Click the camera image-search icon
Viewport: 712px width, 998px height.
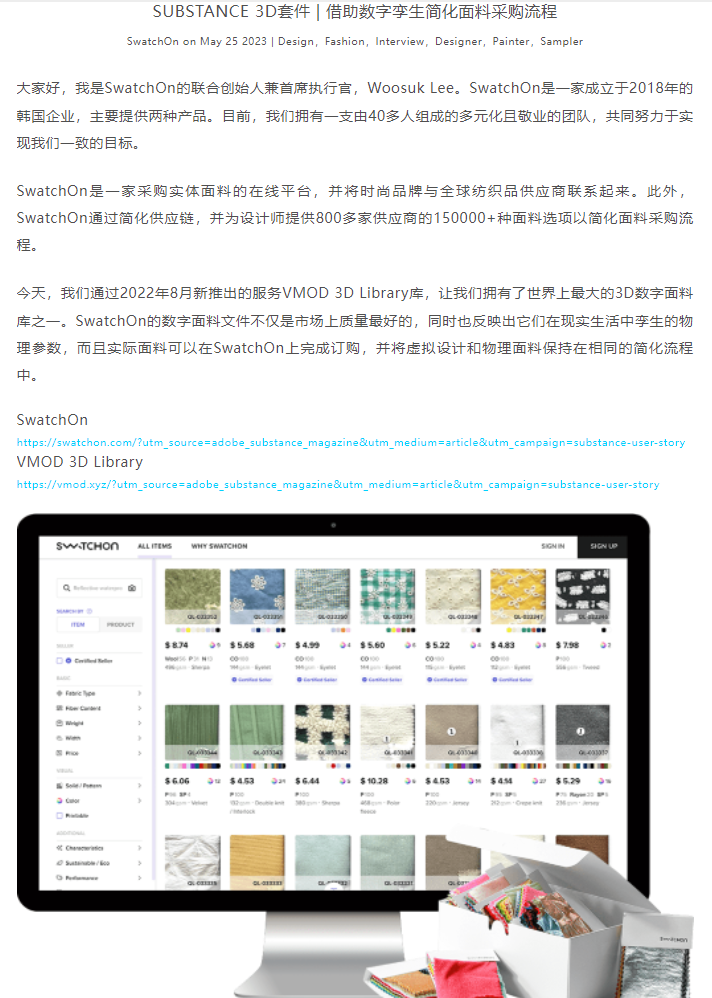pyautogui.click(x=132, y=588)
